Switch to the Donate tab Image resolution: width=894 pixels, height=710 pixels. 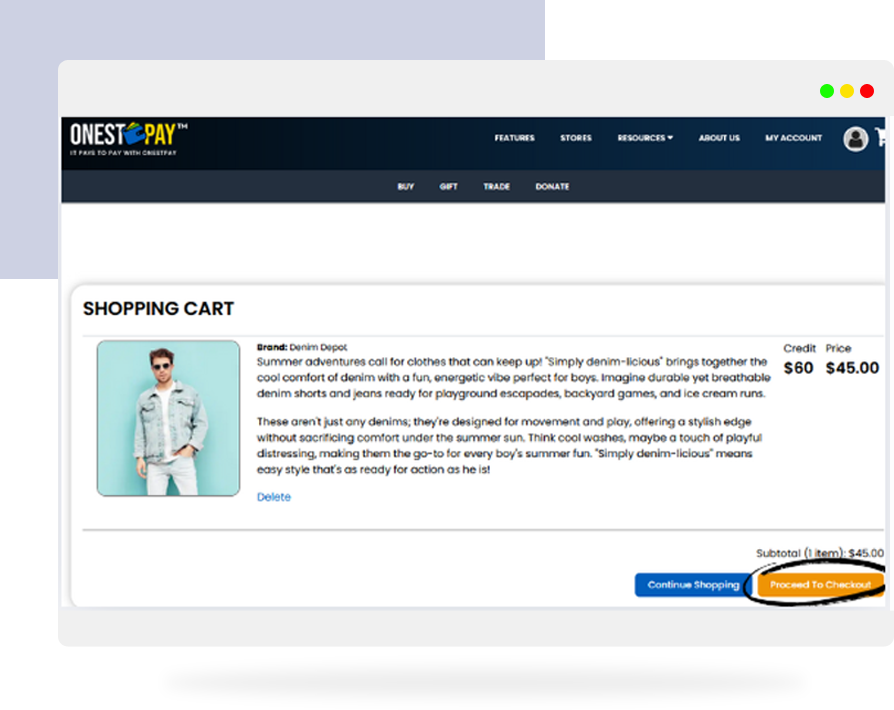pyautogui.click(x=552, y=187)
